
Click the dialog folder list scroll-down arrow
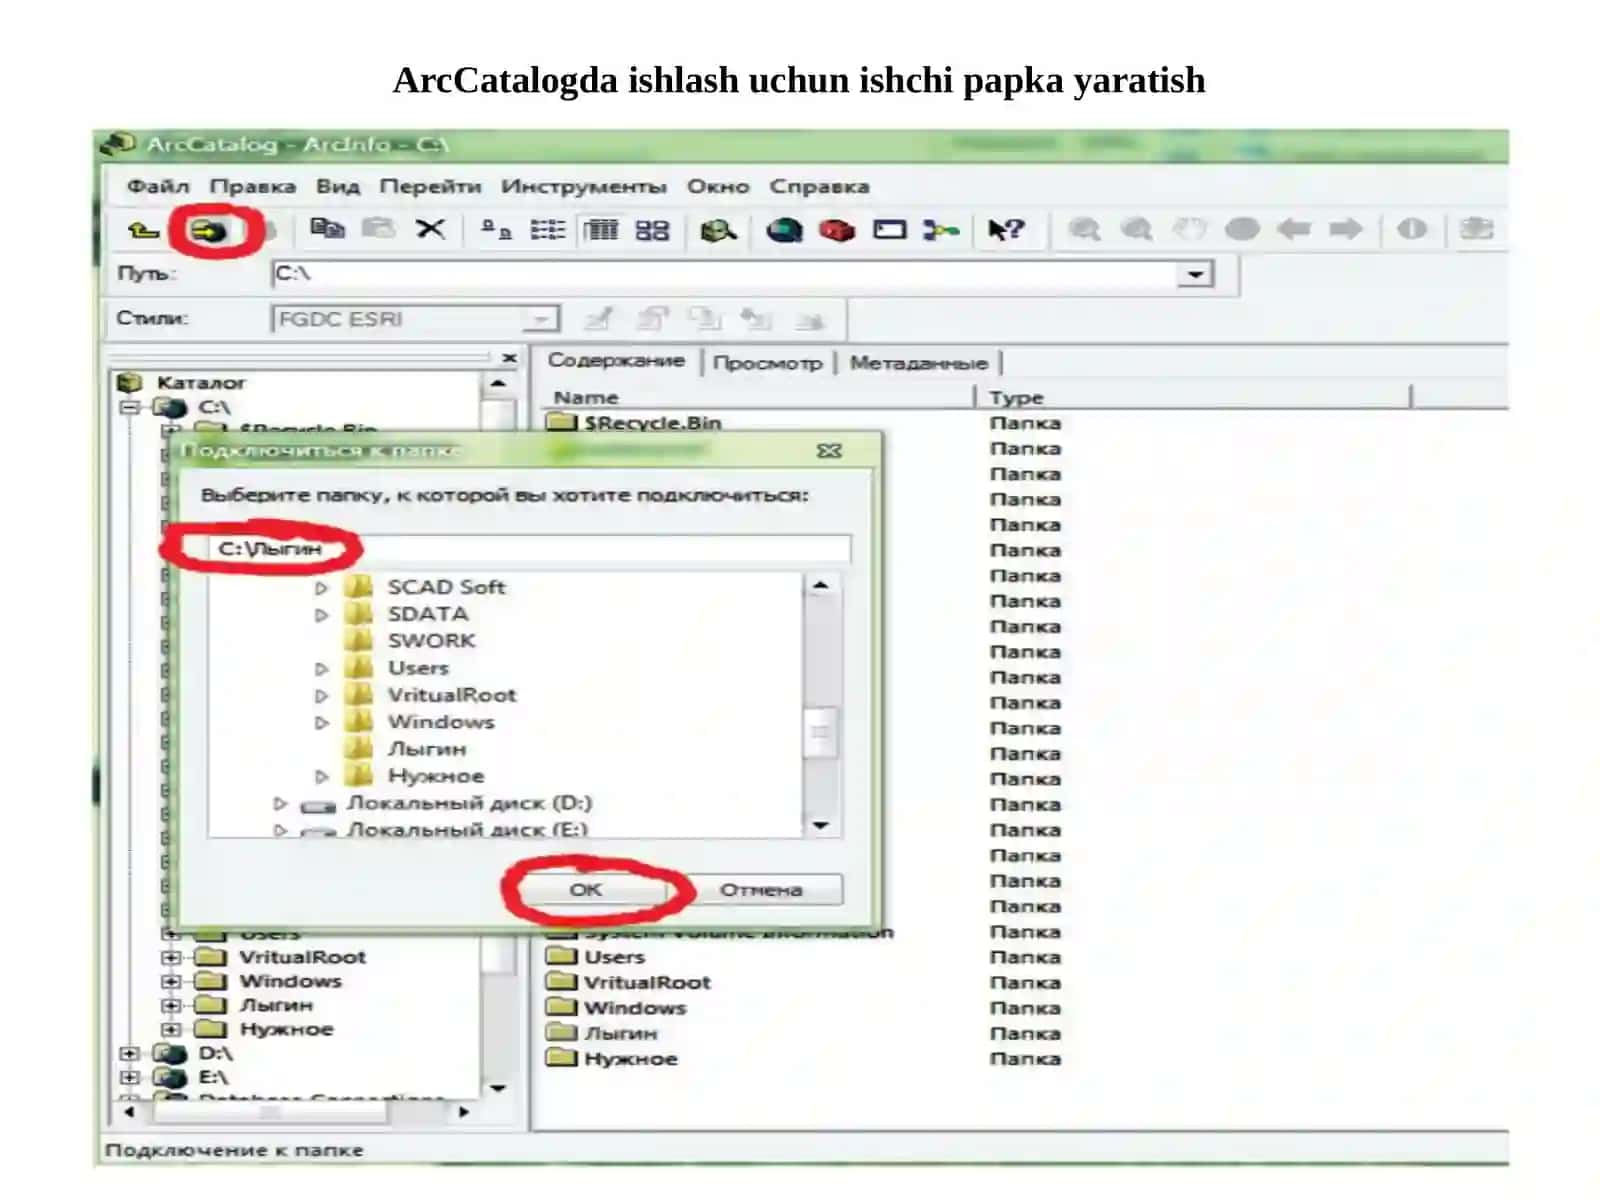click(x=821, y=825)
